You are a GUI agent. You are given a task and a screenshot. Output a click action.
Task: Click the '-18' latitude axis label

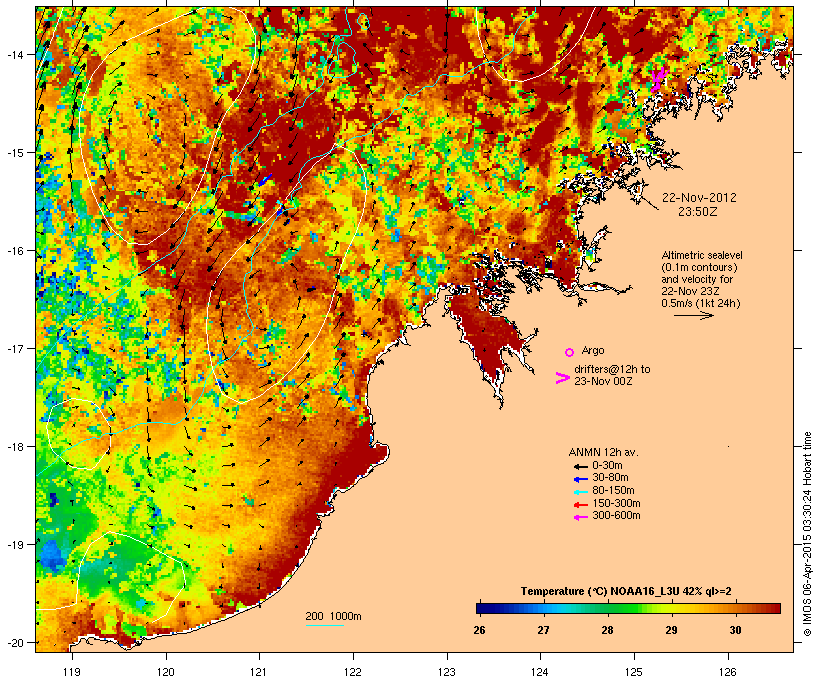(14, 447)
